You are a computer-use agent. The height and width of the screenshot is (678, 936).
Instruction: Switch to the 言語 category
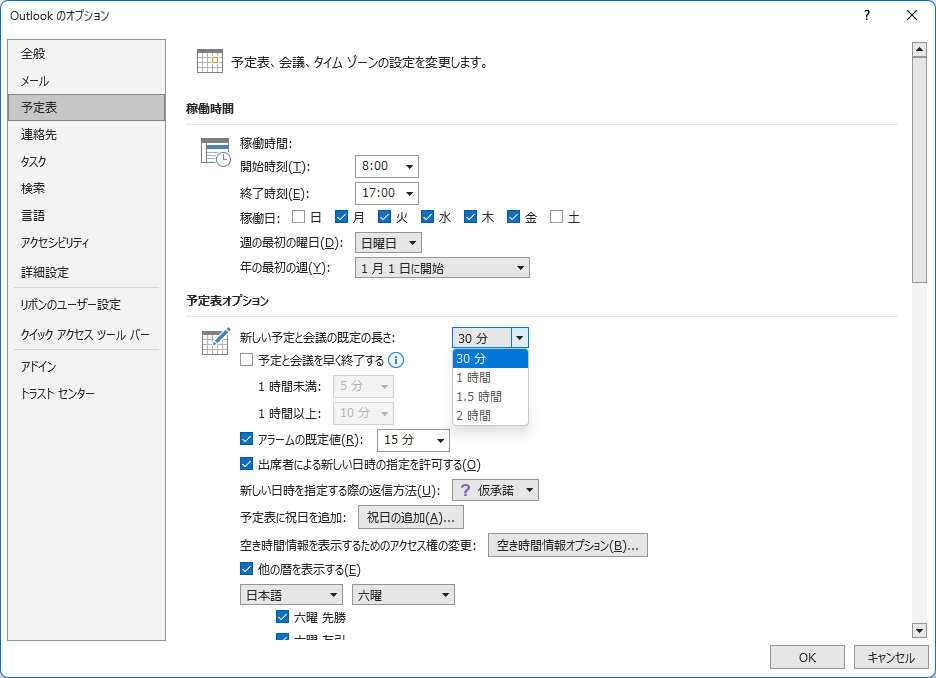click(87, 215)
